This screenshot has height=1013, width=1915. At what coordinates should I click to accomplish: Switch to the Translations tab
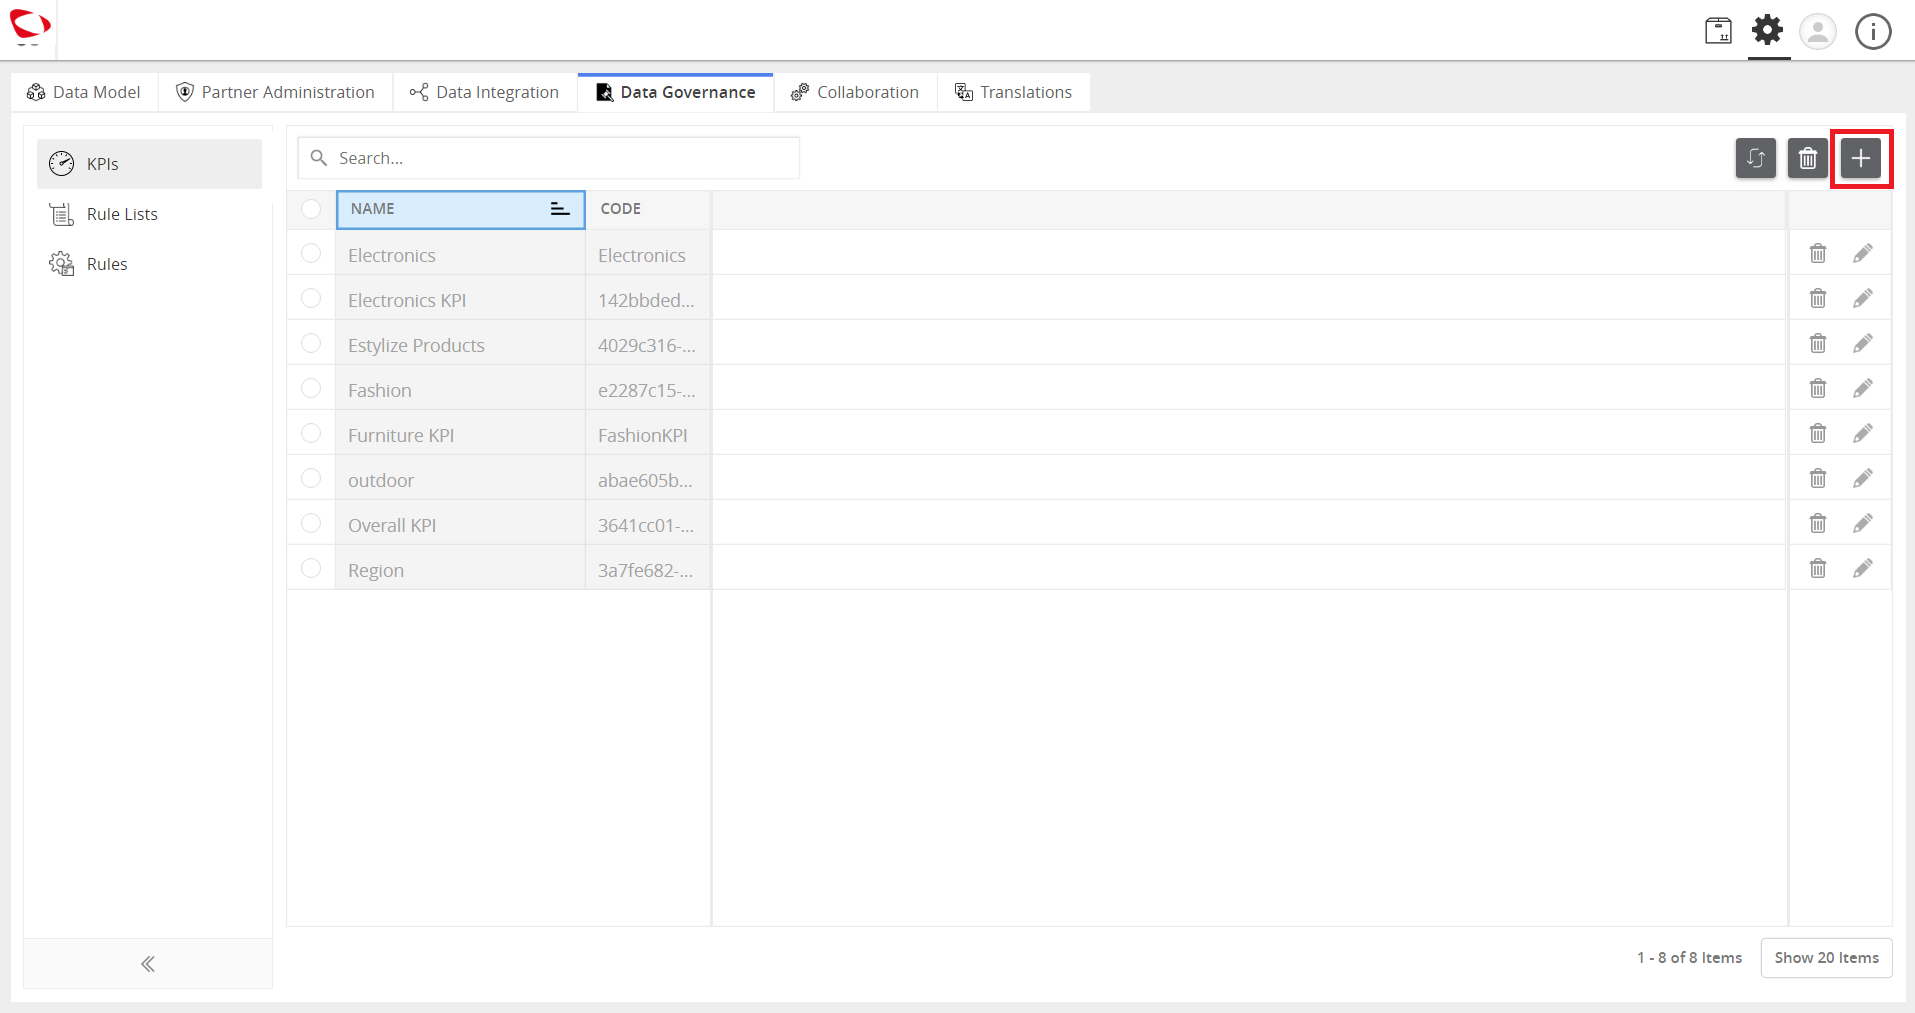click(x=1013, y=92)
